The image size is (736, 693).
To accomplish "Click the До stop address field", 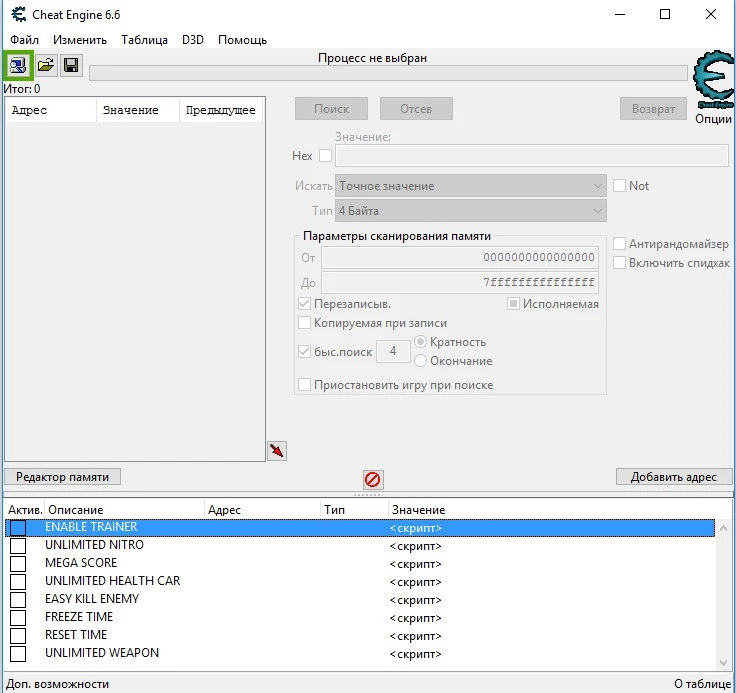I will pos(460,283).
